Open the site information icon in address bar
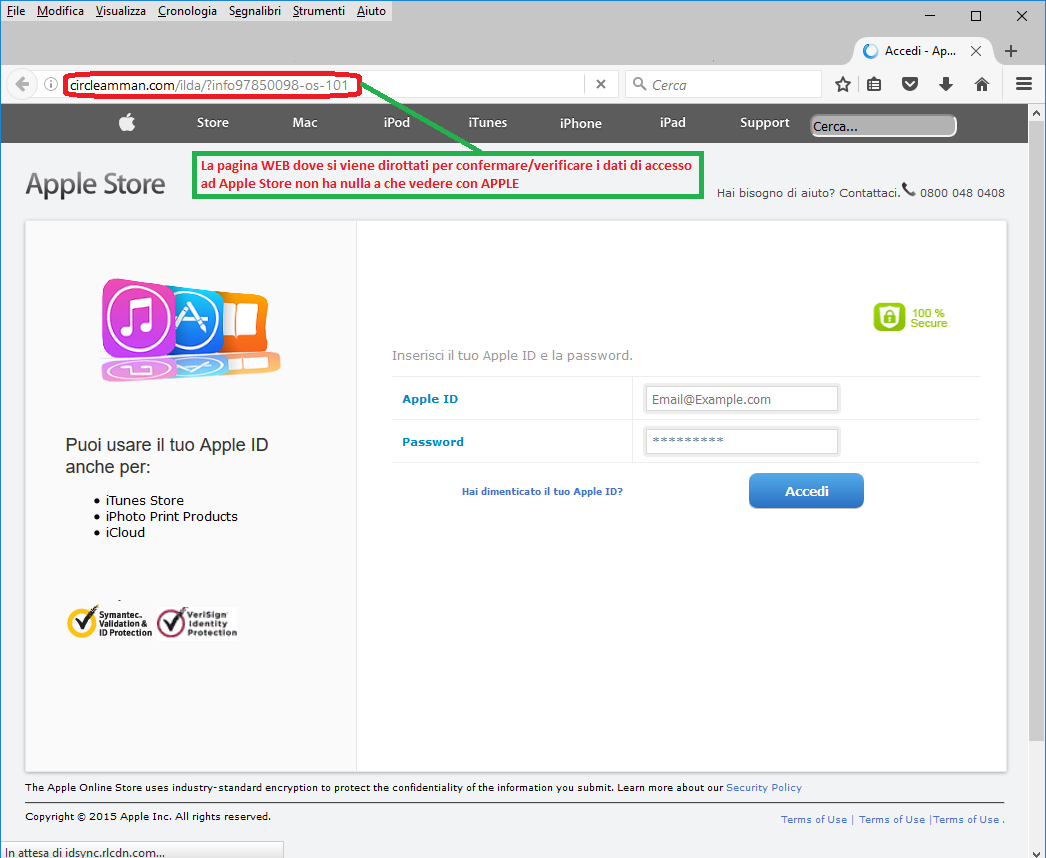Image resolution: width=1046 pixels, height=858 pixels. [51, 85]
